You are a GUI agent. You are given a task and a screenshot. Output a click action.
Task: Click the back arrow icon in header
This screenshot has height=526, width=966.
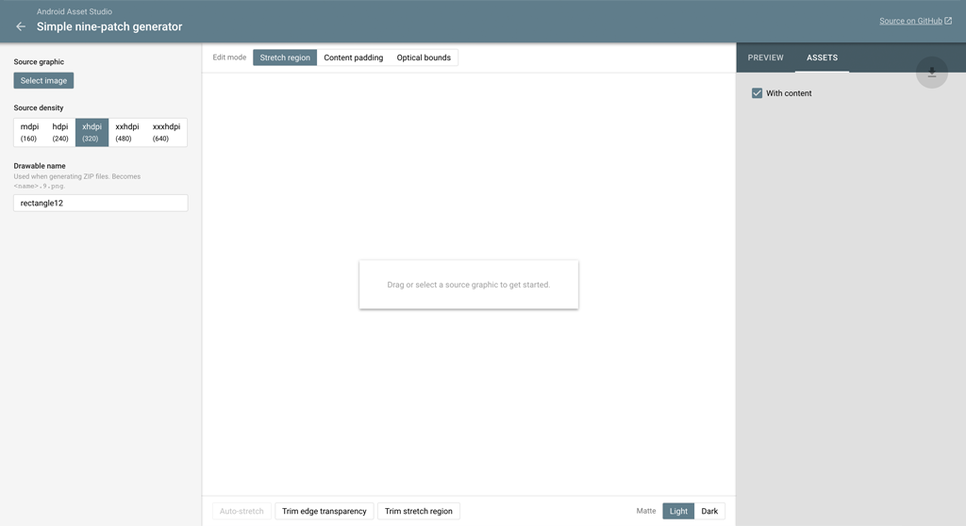click(20, 27)
